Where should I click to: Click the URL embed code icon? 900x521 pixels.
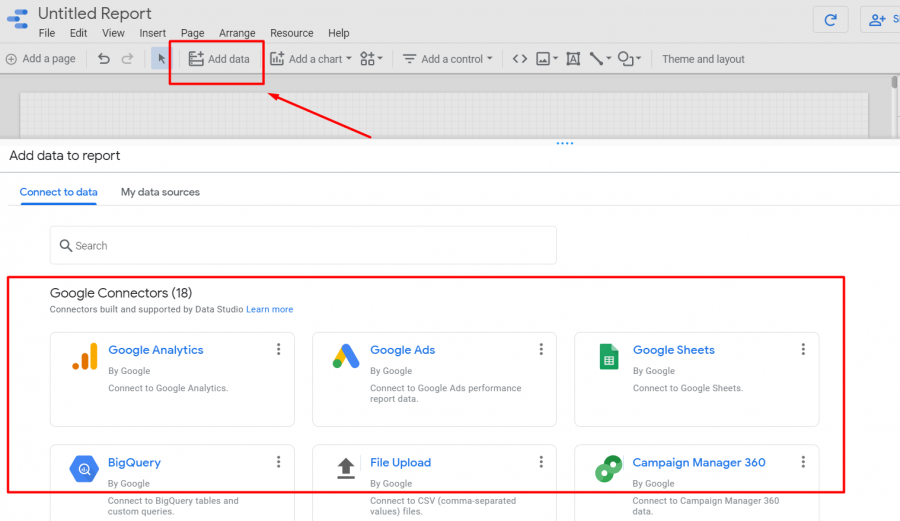[x=519, y=59]
